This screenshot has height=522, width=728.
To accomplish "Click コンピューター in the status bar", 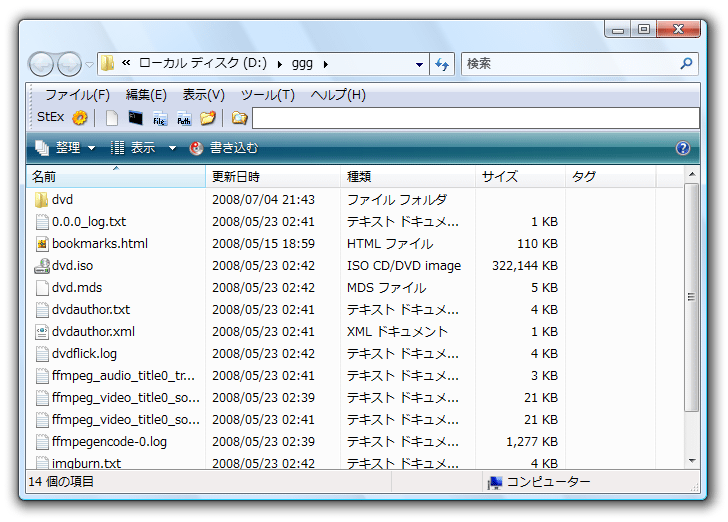I will tap(548, 482).
